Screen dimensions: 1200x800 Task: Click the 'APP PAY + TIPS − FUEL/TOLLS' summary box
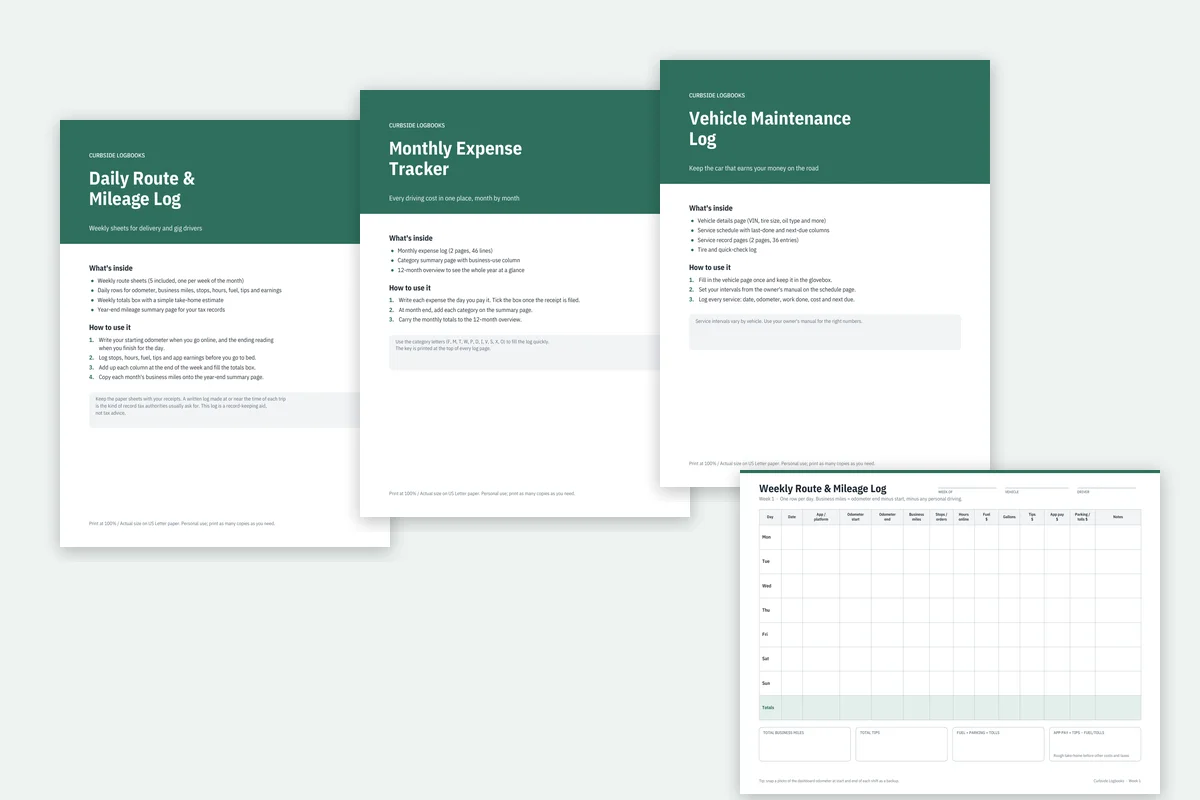coord(1094,744)
